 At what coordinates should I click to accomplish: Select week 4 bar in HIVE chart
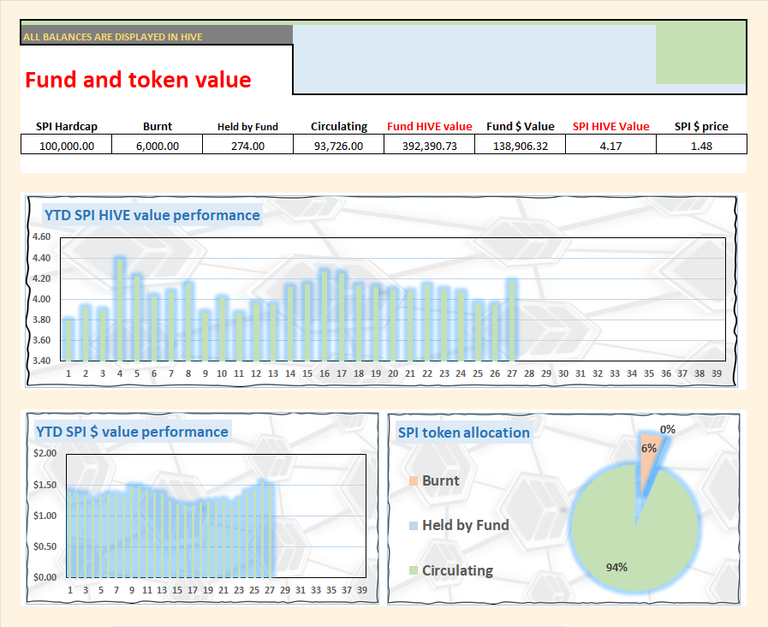point(120,309)
